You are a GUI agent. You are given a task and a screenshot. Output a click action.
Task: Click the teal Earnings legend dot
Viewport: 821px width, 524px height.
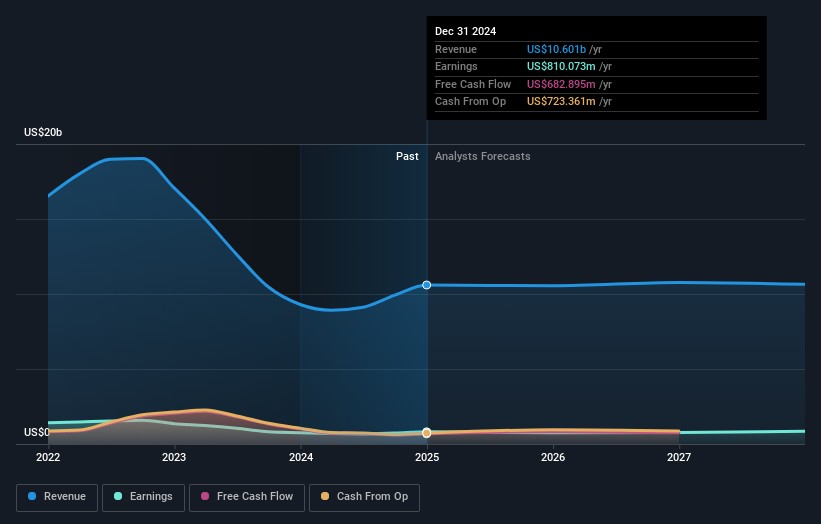coord(119,497)
